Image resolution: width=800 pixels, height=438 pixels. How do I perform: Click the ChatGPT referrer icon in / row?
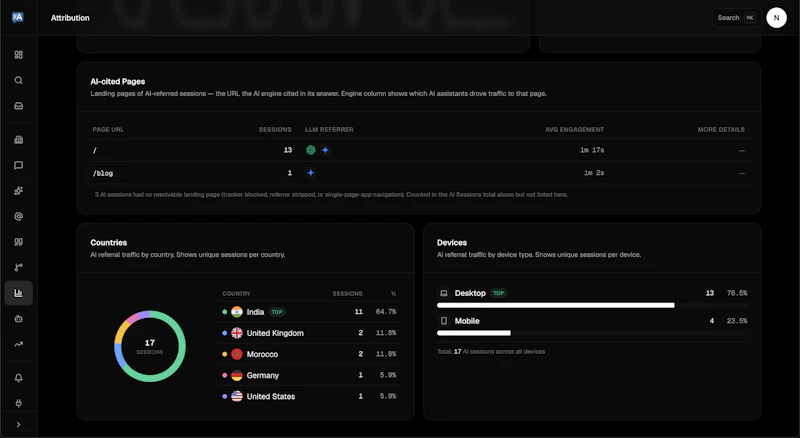tap(310, 150)
